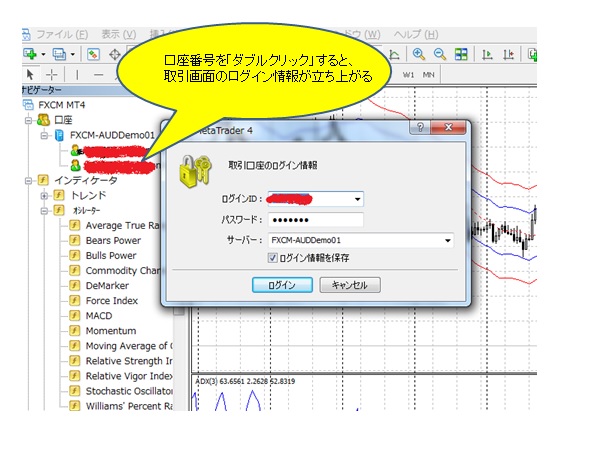Viewport: 599px width, 463px height.
Task: Click the Profiles toolbar icon
Action: coord(59,54)
